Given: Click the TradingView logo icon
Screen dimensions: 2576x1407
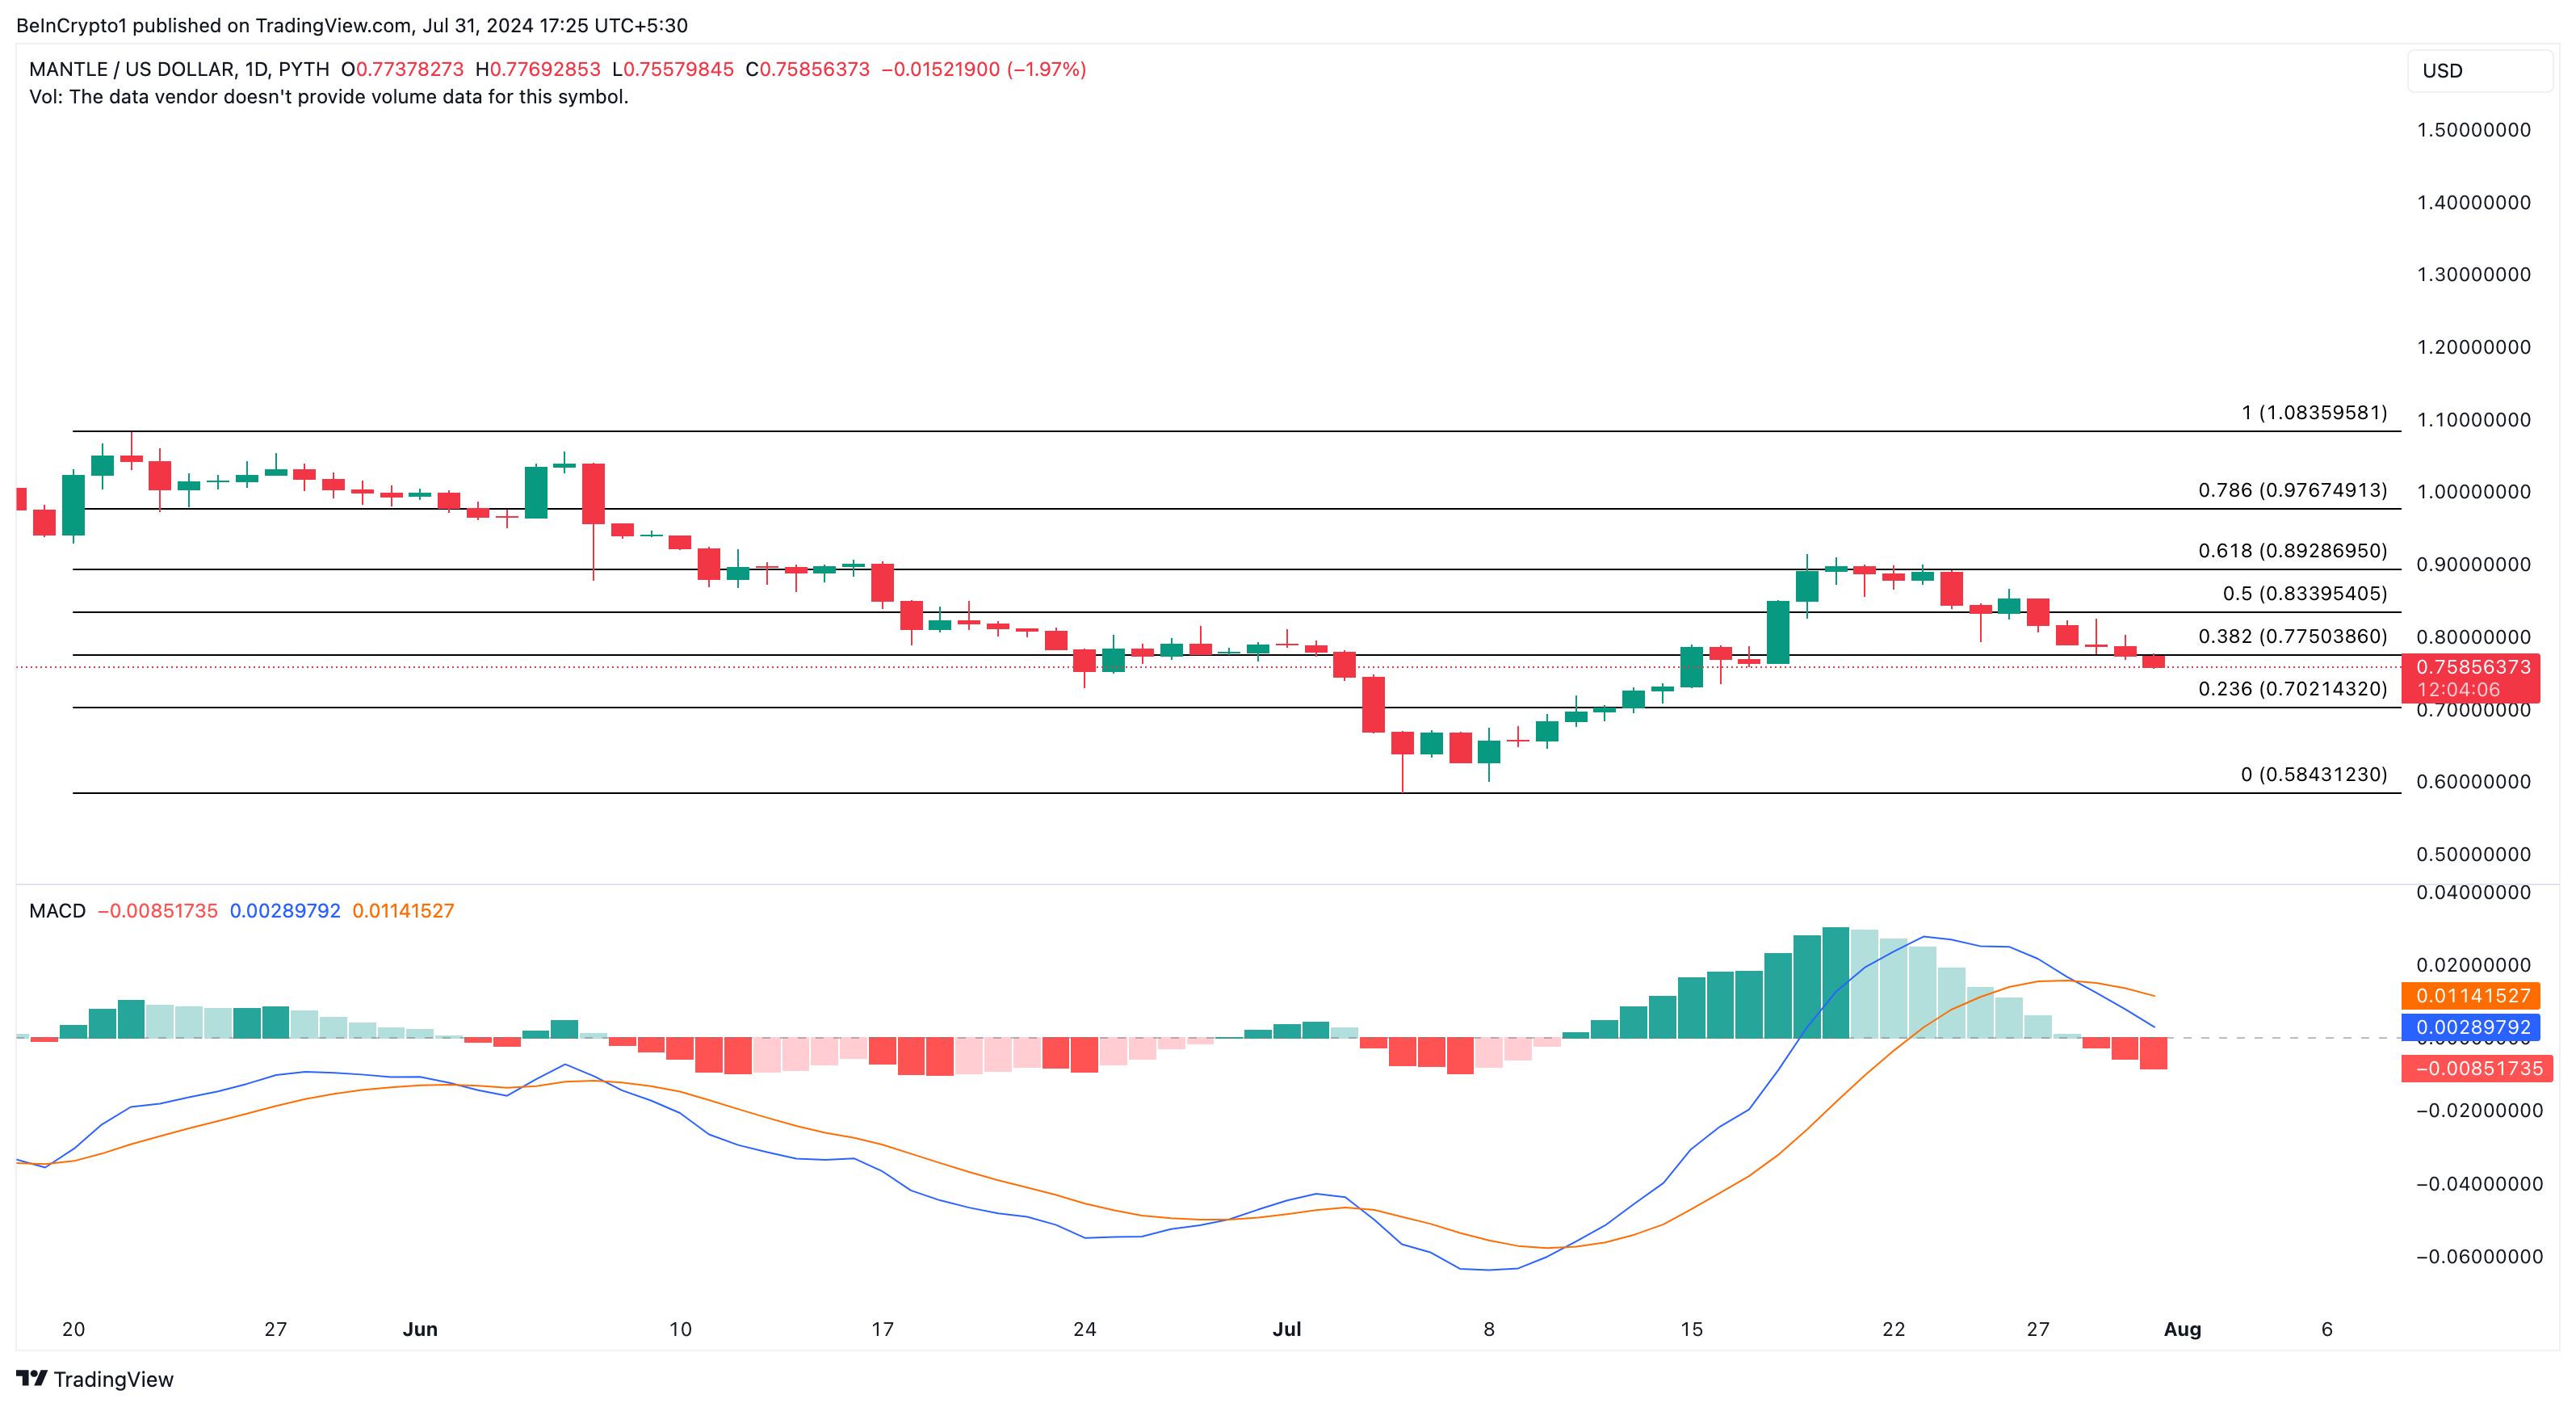Looking at the screenshot, I should click(x=32, y=1378).
